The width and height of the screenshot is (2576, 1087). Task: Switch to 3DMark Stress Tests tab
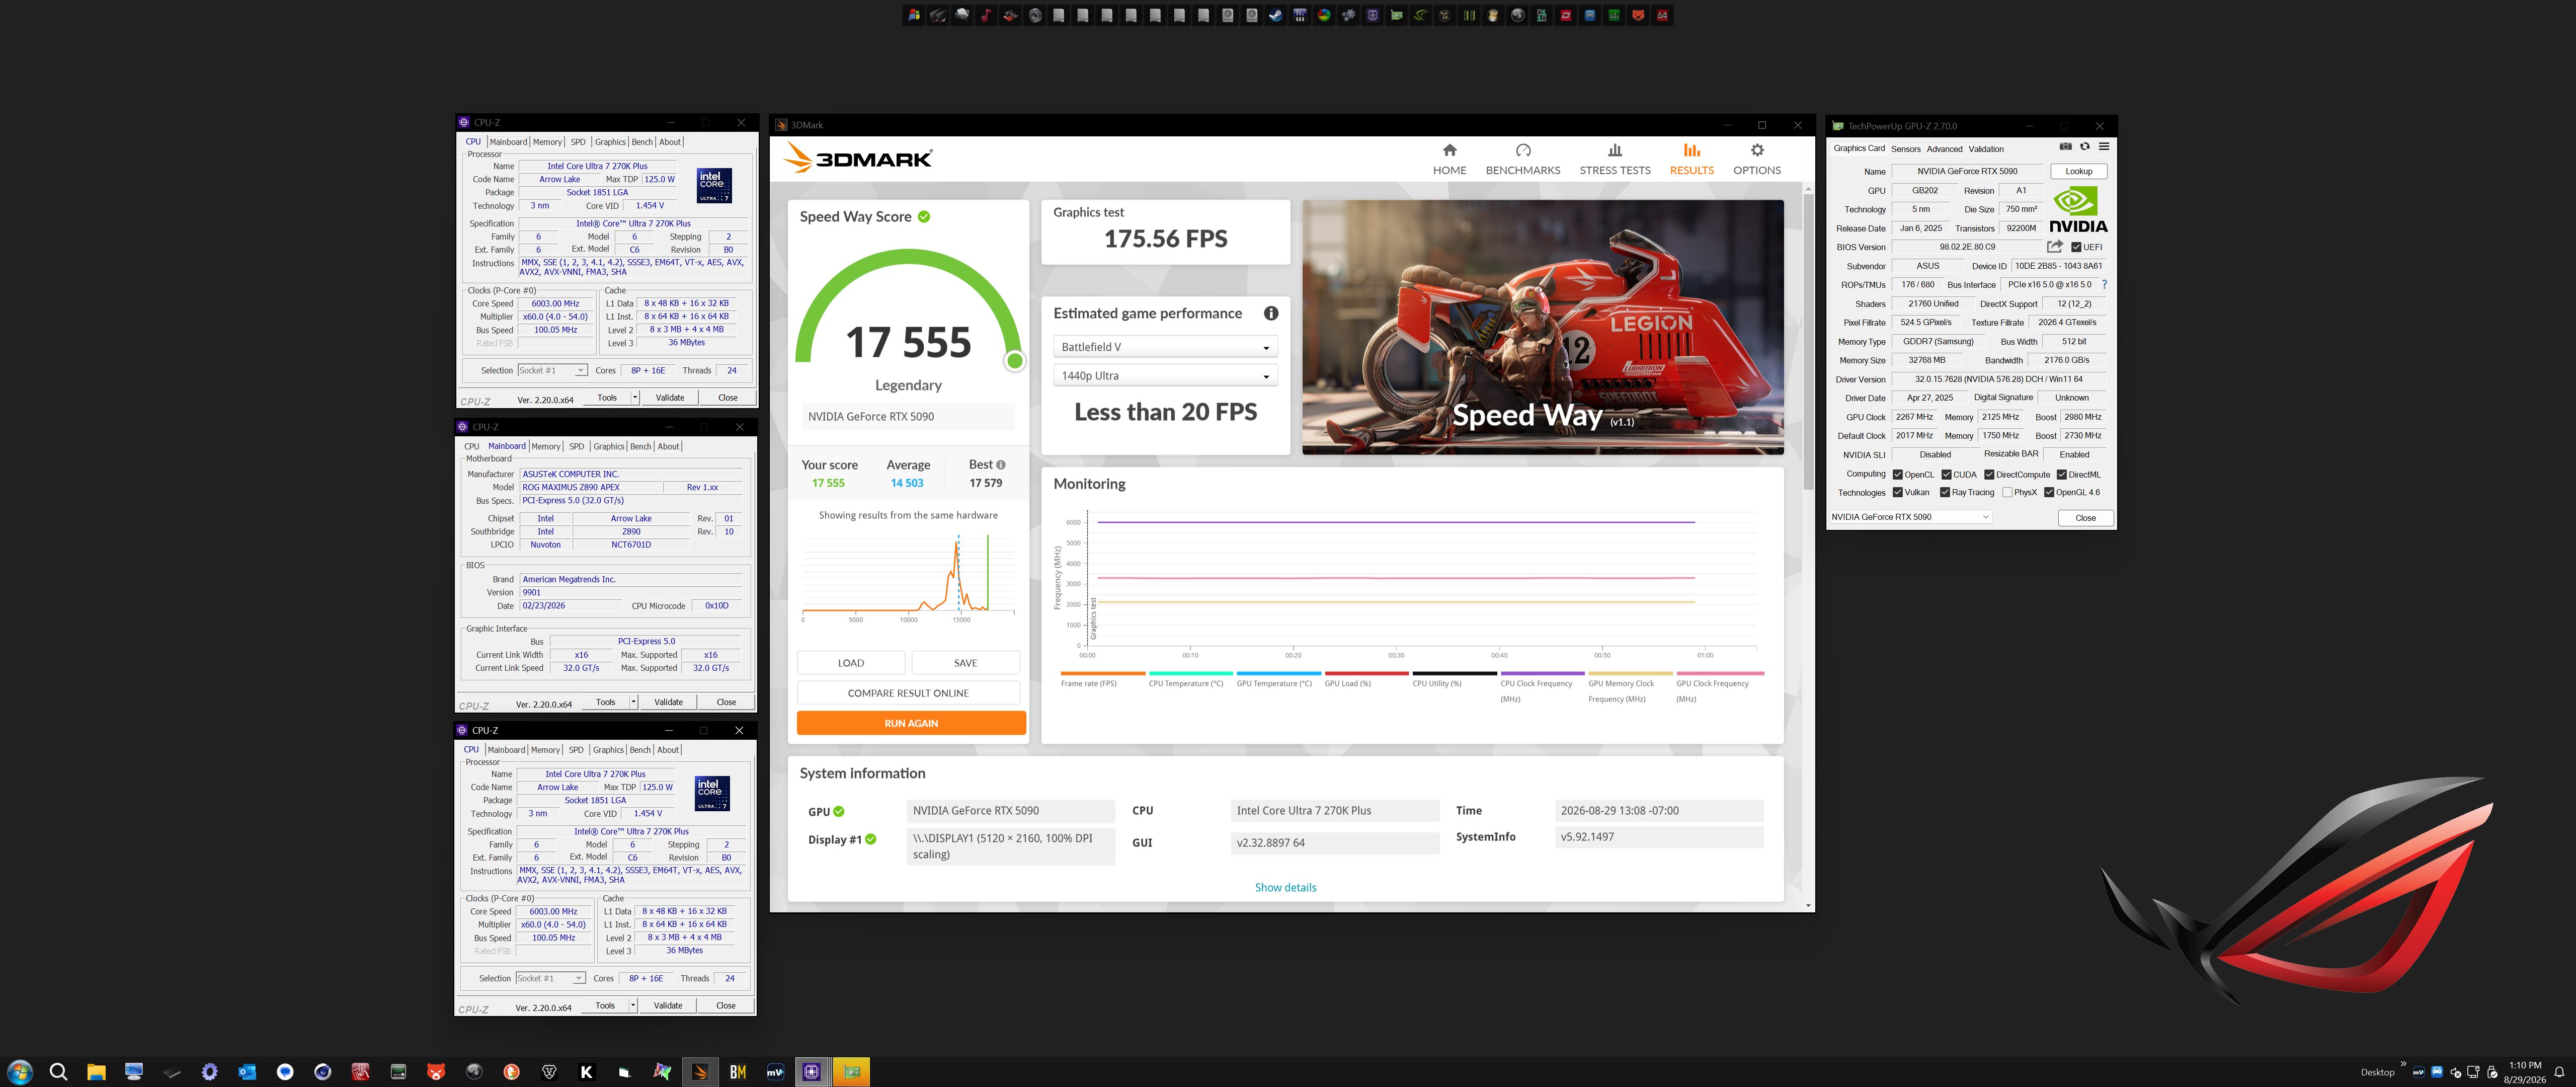pyautogui.click(x=1615, y=159)
